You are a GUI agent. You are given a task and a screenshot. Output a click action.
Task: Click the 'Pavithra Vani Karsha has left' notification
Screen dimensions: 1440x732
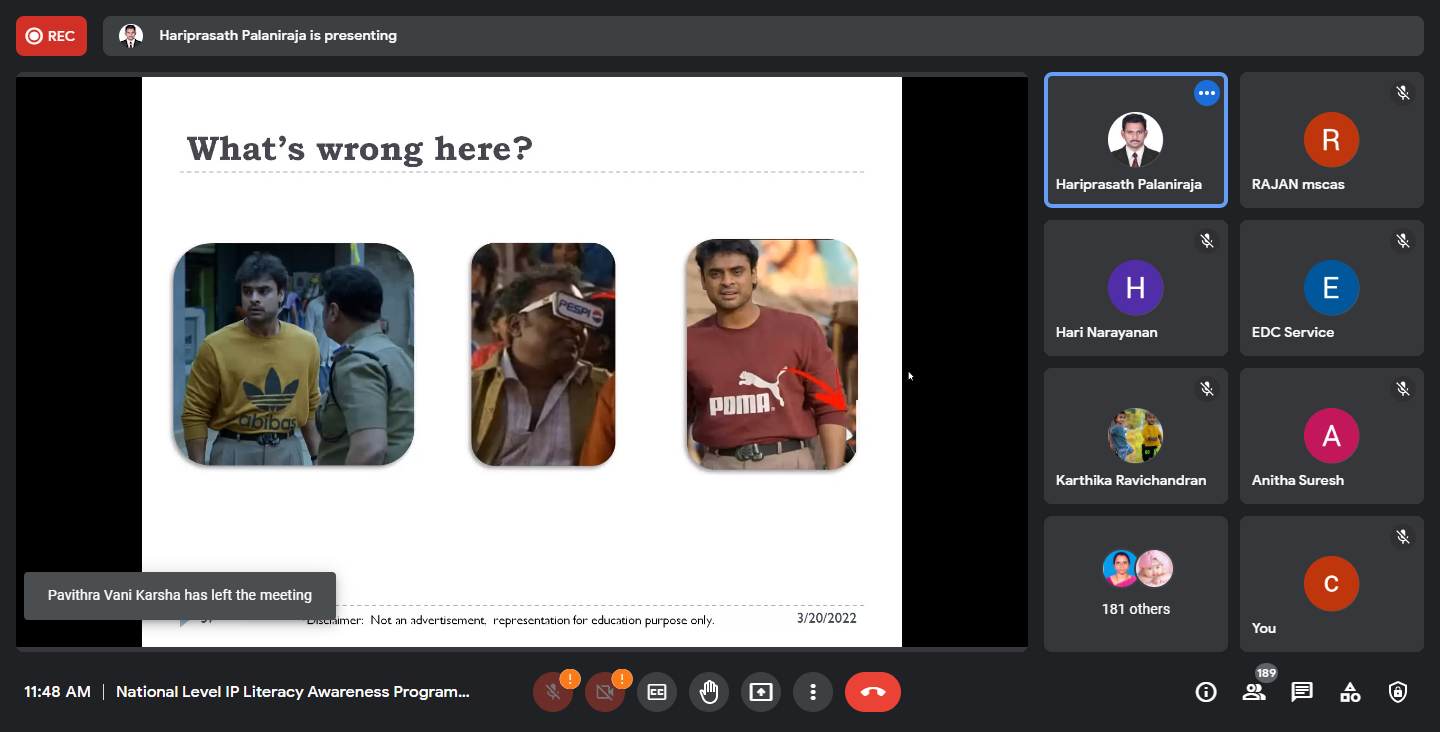click(180, 595)
